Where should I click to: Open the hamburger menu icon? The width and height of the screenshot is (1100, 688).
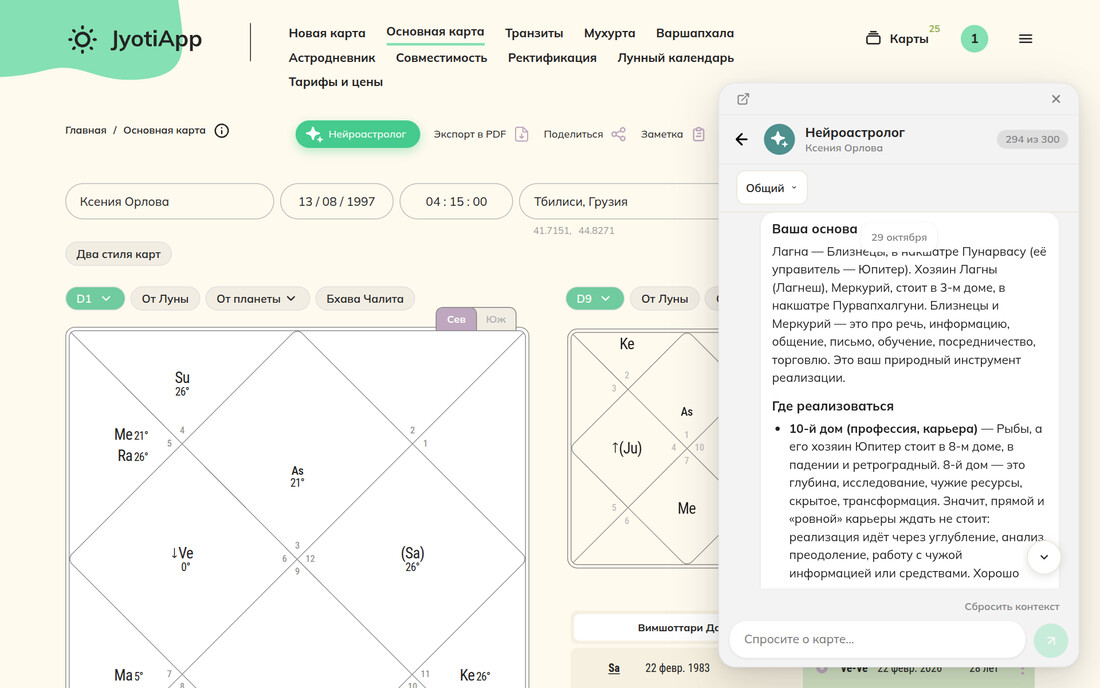pos(1025,39)
